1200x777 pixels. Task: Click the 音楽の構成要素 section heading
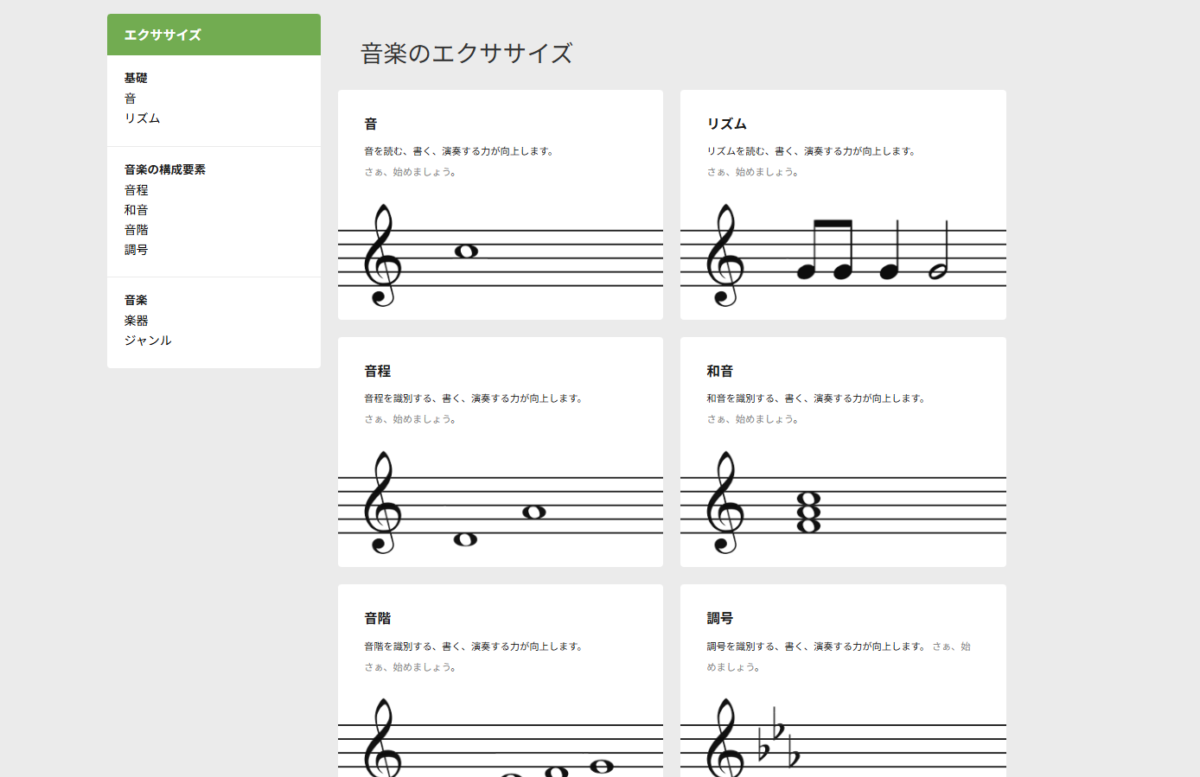pos(165,170)
